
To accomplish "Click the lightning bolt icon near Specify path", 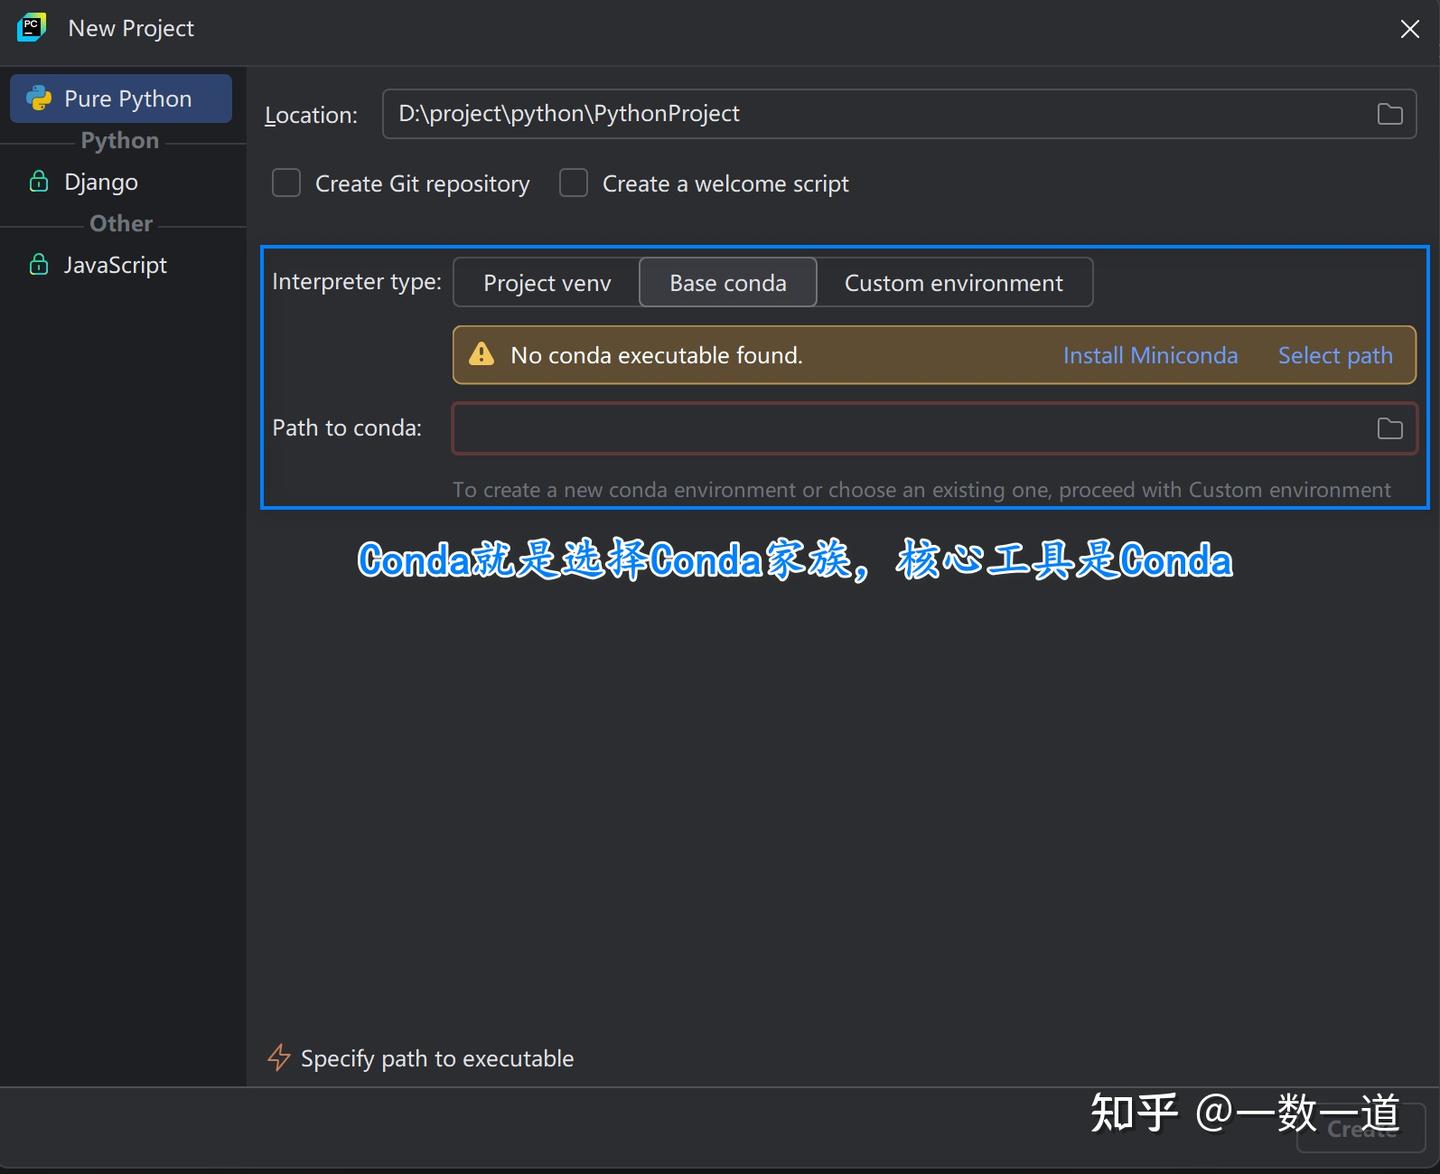I will pyautogui.click(x=279, y=1058).
